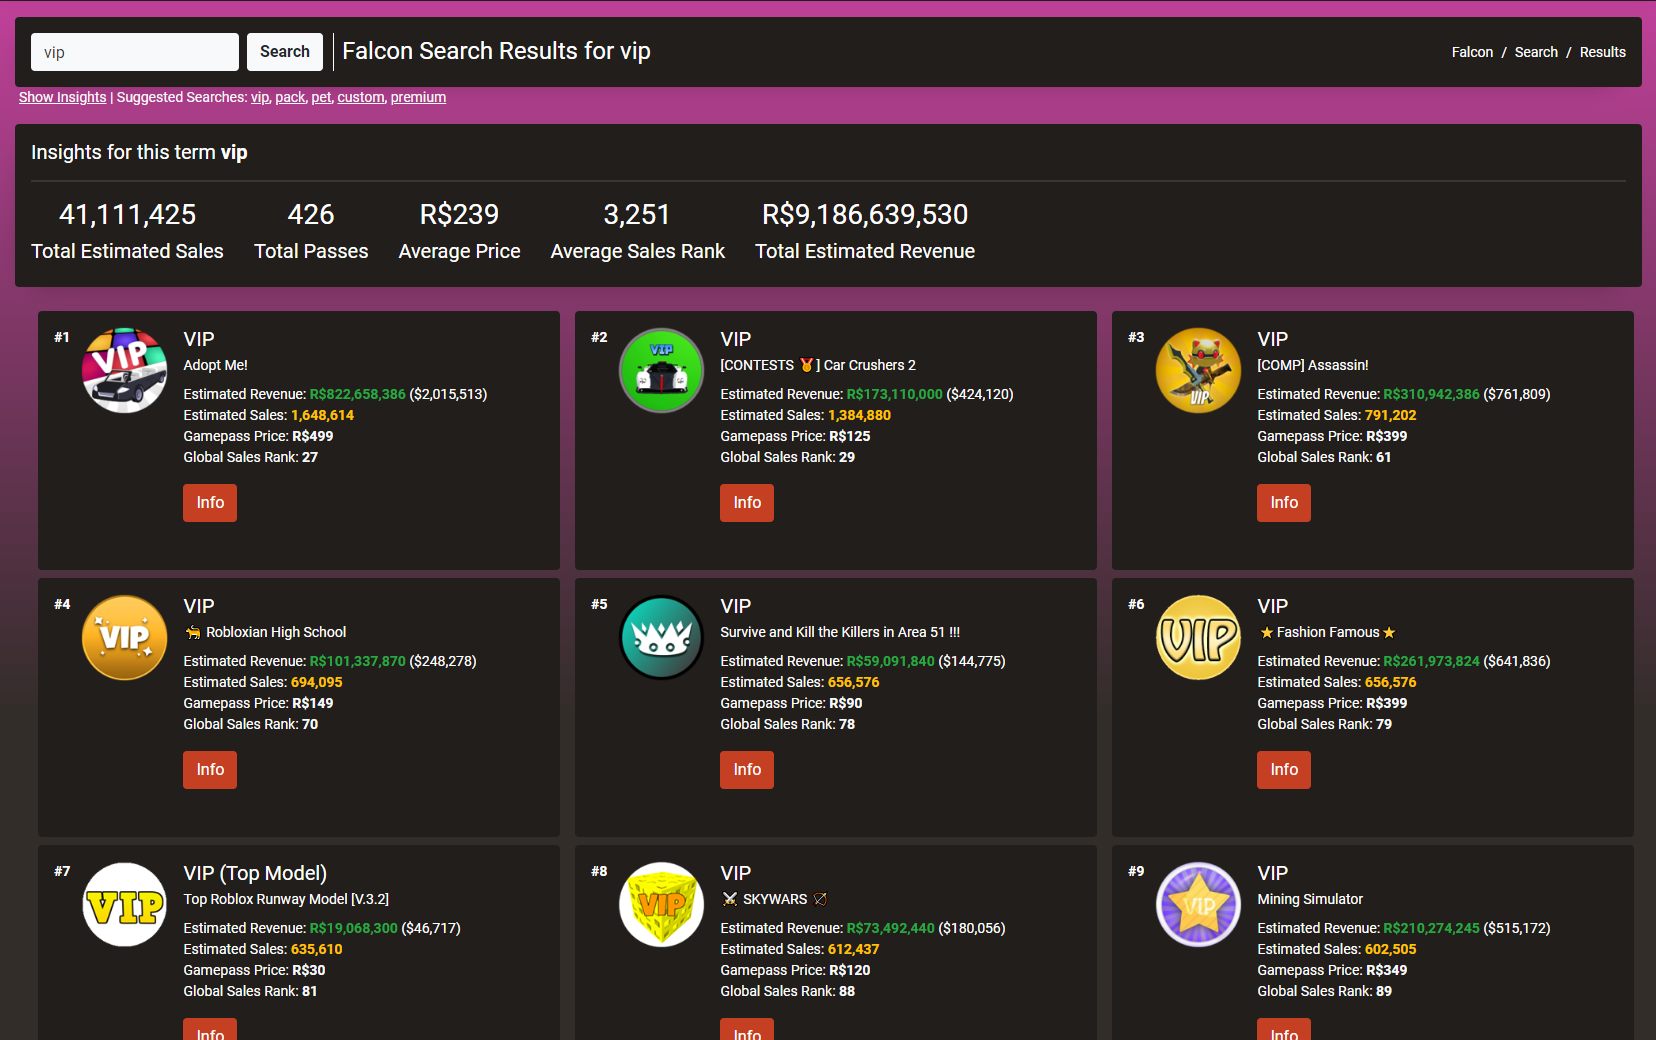The height and width of the screenshot is (1040, 1656).
Task: Open Info for Top Model VIP
Action: [210, 1030]
